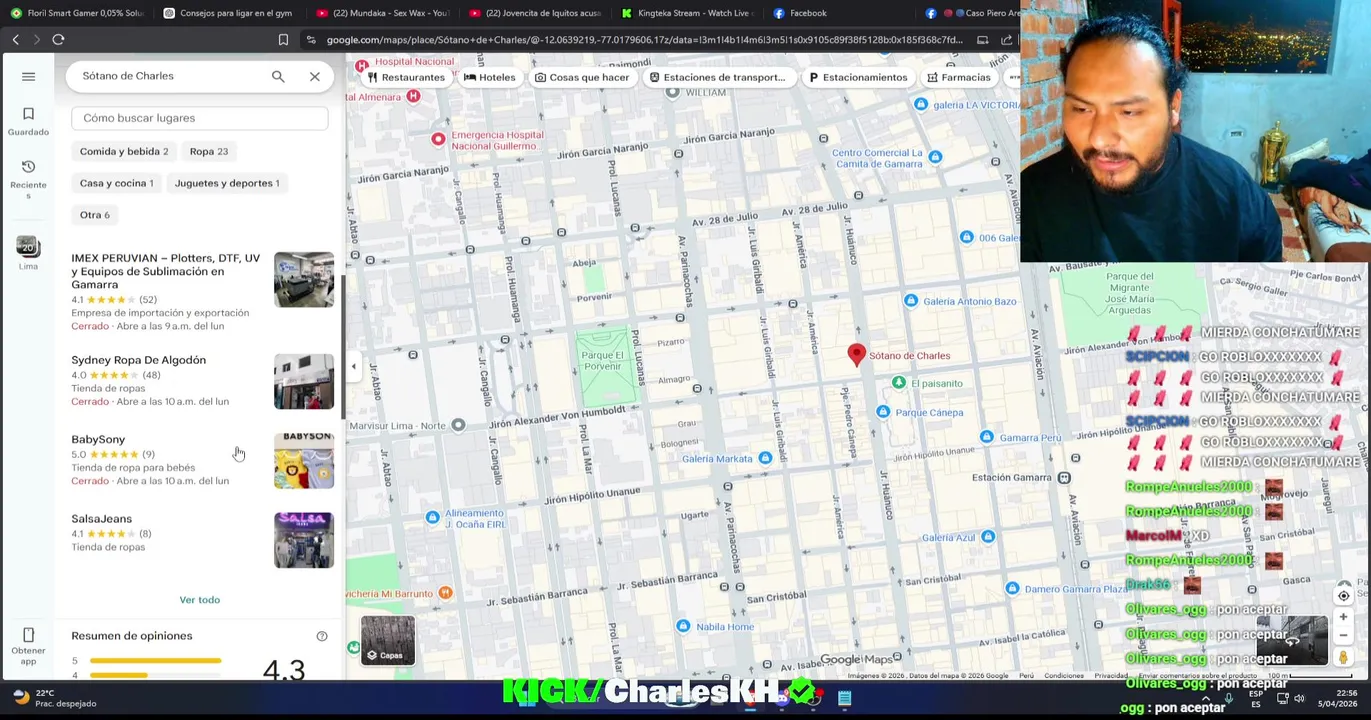1371x720 pixels.
Task: Zoom in with the plus button
Action: tap(1343, 617)
